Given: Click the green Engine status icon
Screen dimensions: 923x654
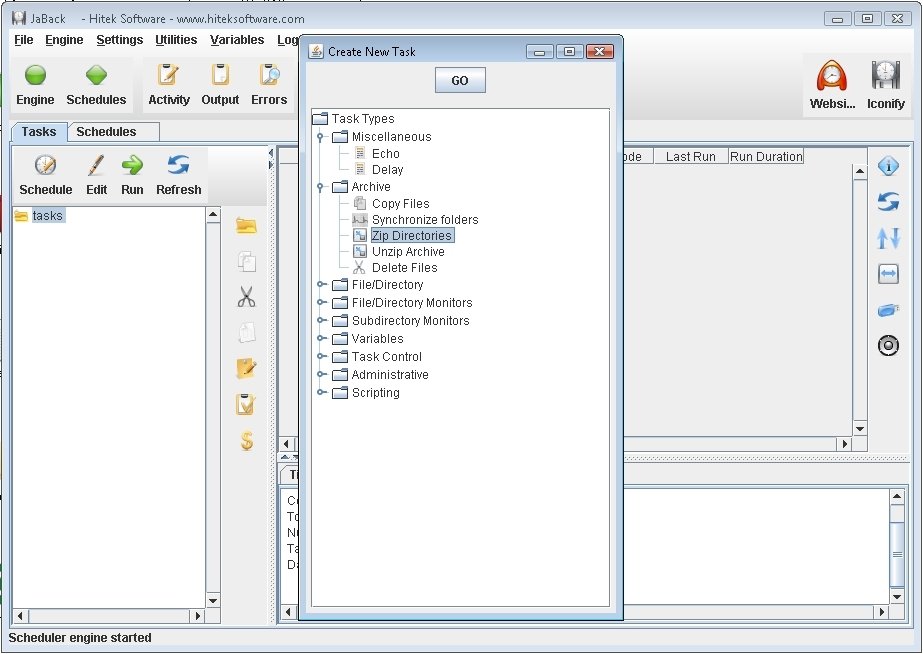Looking at the screenshot, I should click(x=35, y=75).
